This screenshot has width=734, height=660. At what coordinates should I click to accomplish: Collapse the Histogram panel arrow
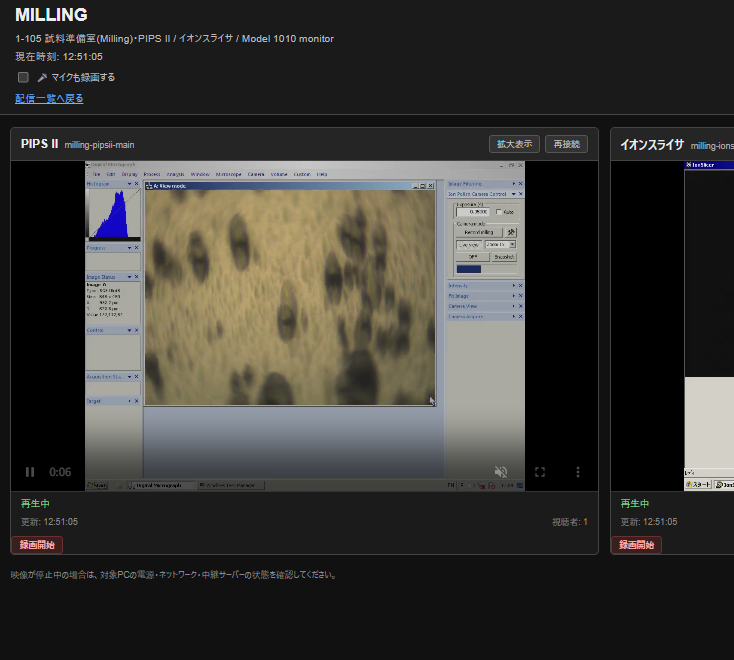tap(130, 184)
